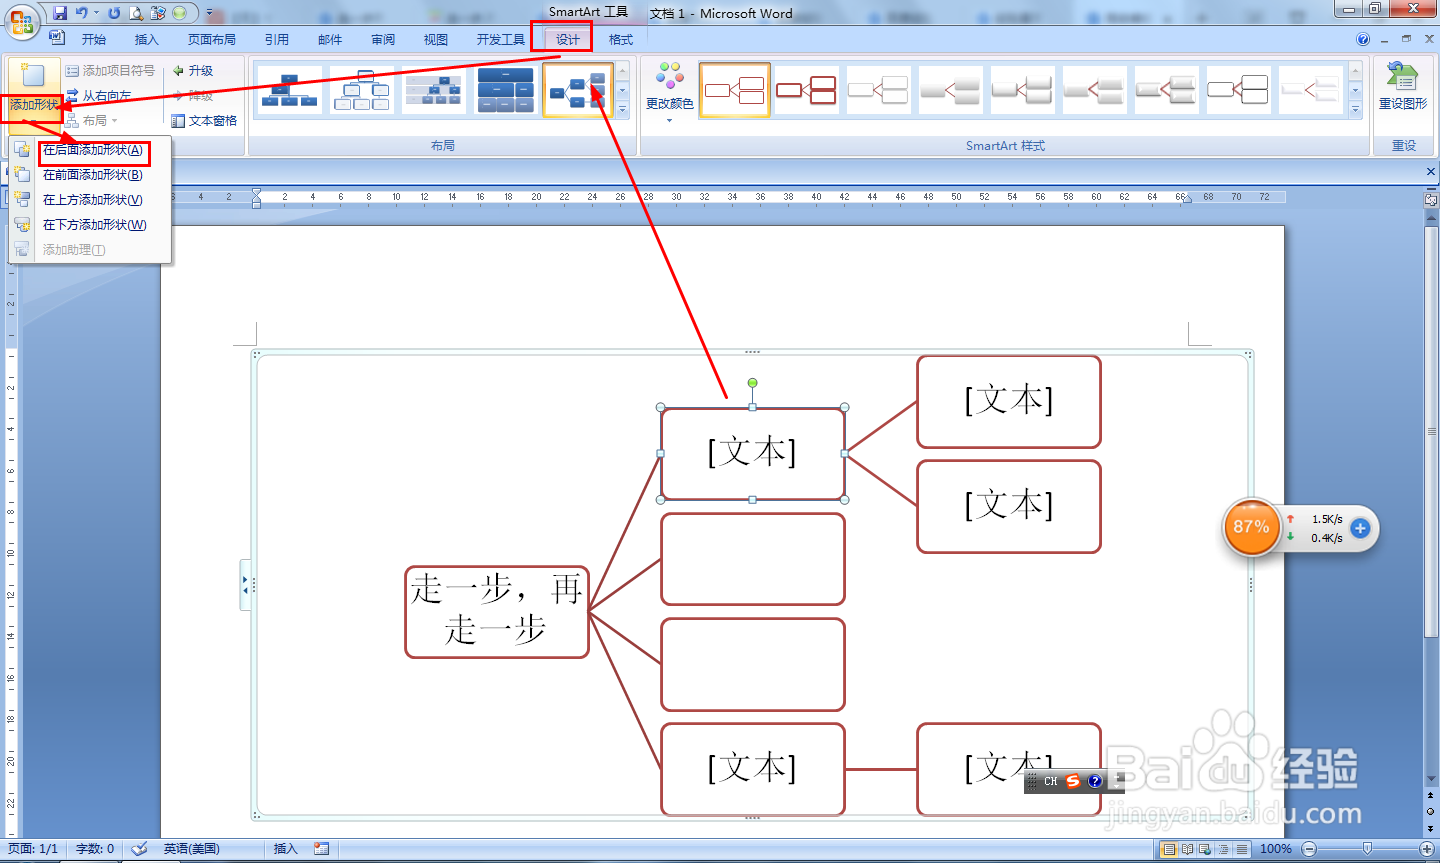Switch to the 引用 tab
Viewport: 1440px width, 863px height.
tap(277, 40)
